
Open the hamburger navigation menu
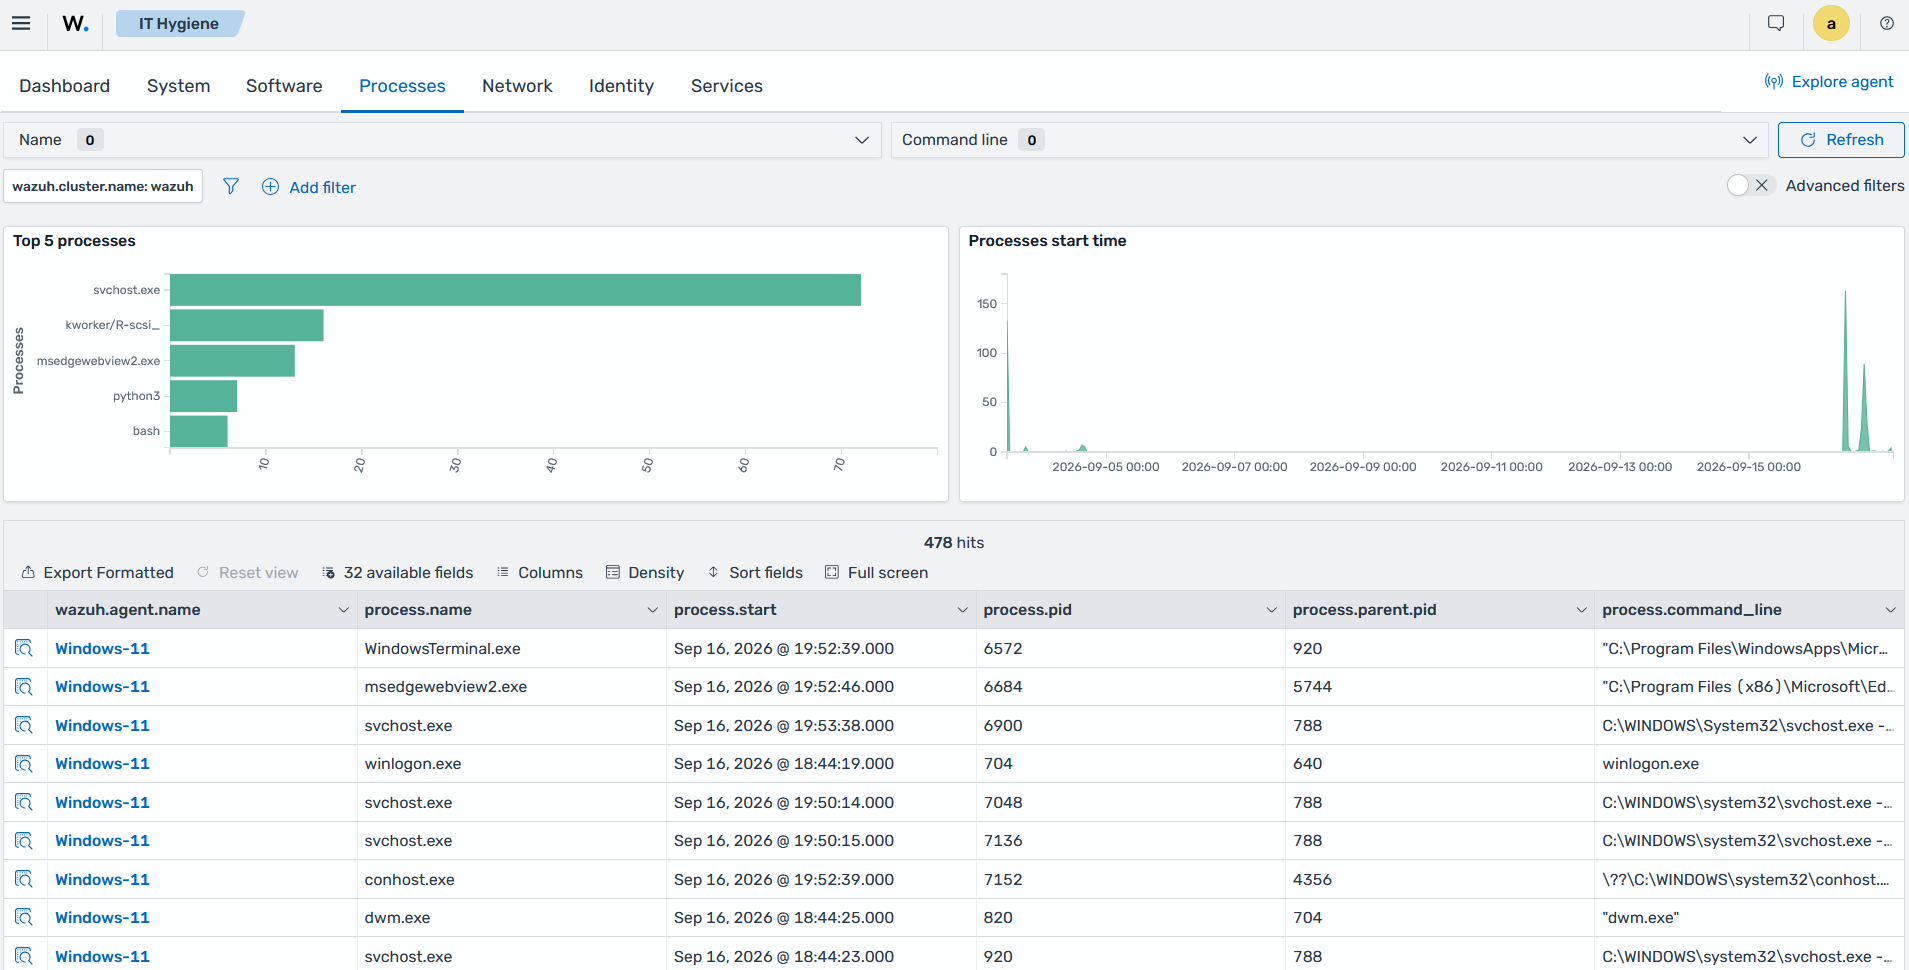[21, 23]
